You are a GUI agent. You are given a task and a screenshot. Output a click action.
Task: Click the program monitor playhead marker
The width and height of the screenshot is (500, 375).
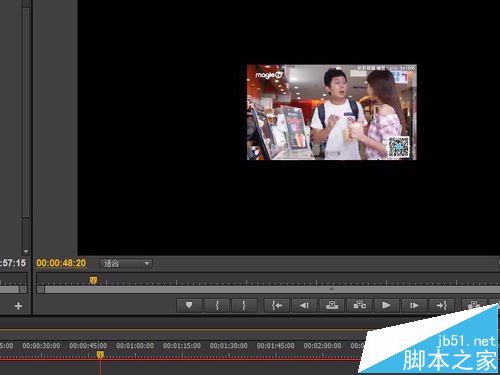[x=93, y=280]
